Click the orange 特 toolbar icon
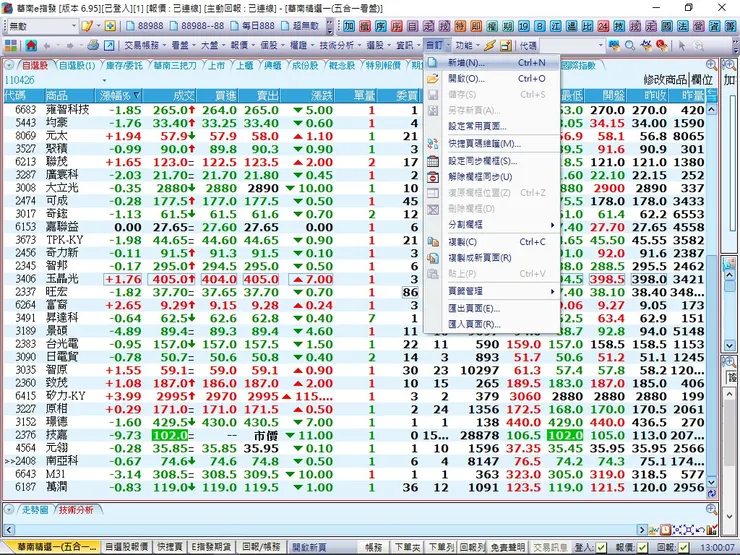This screenshot has width=740, height=555. click(460, 26)
